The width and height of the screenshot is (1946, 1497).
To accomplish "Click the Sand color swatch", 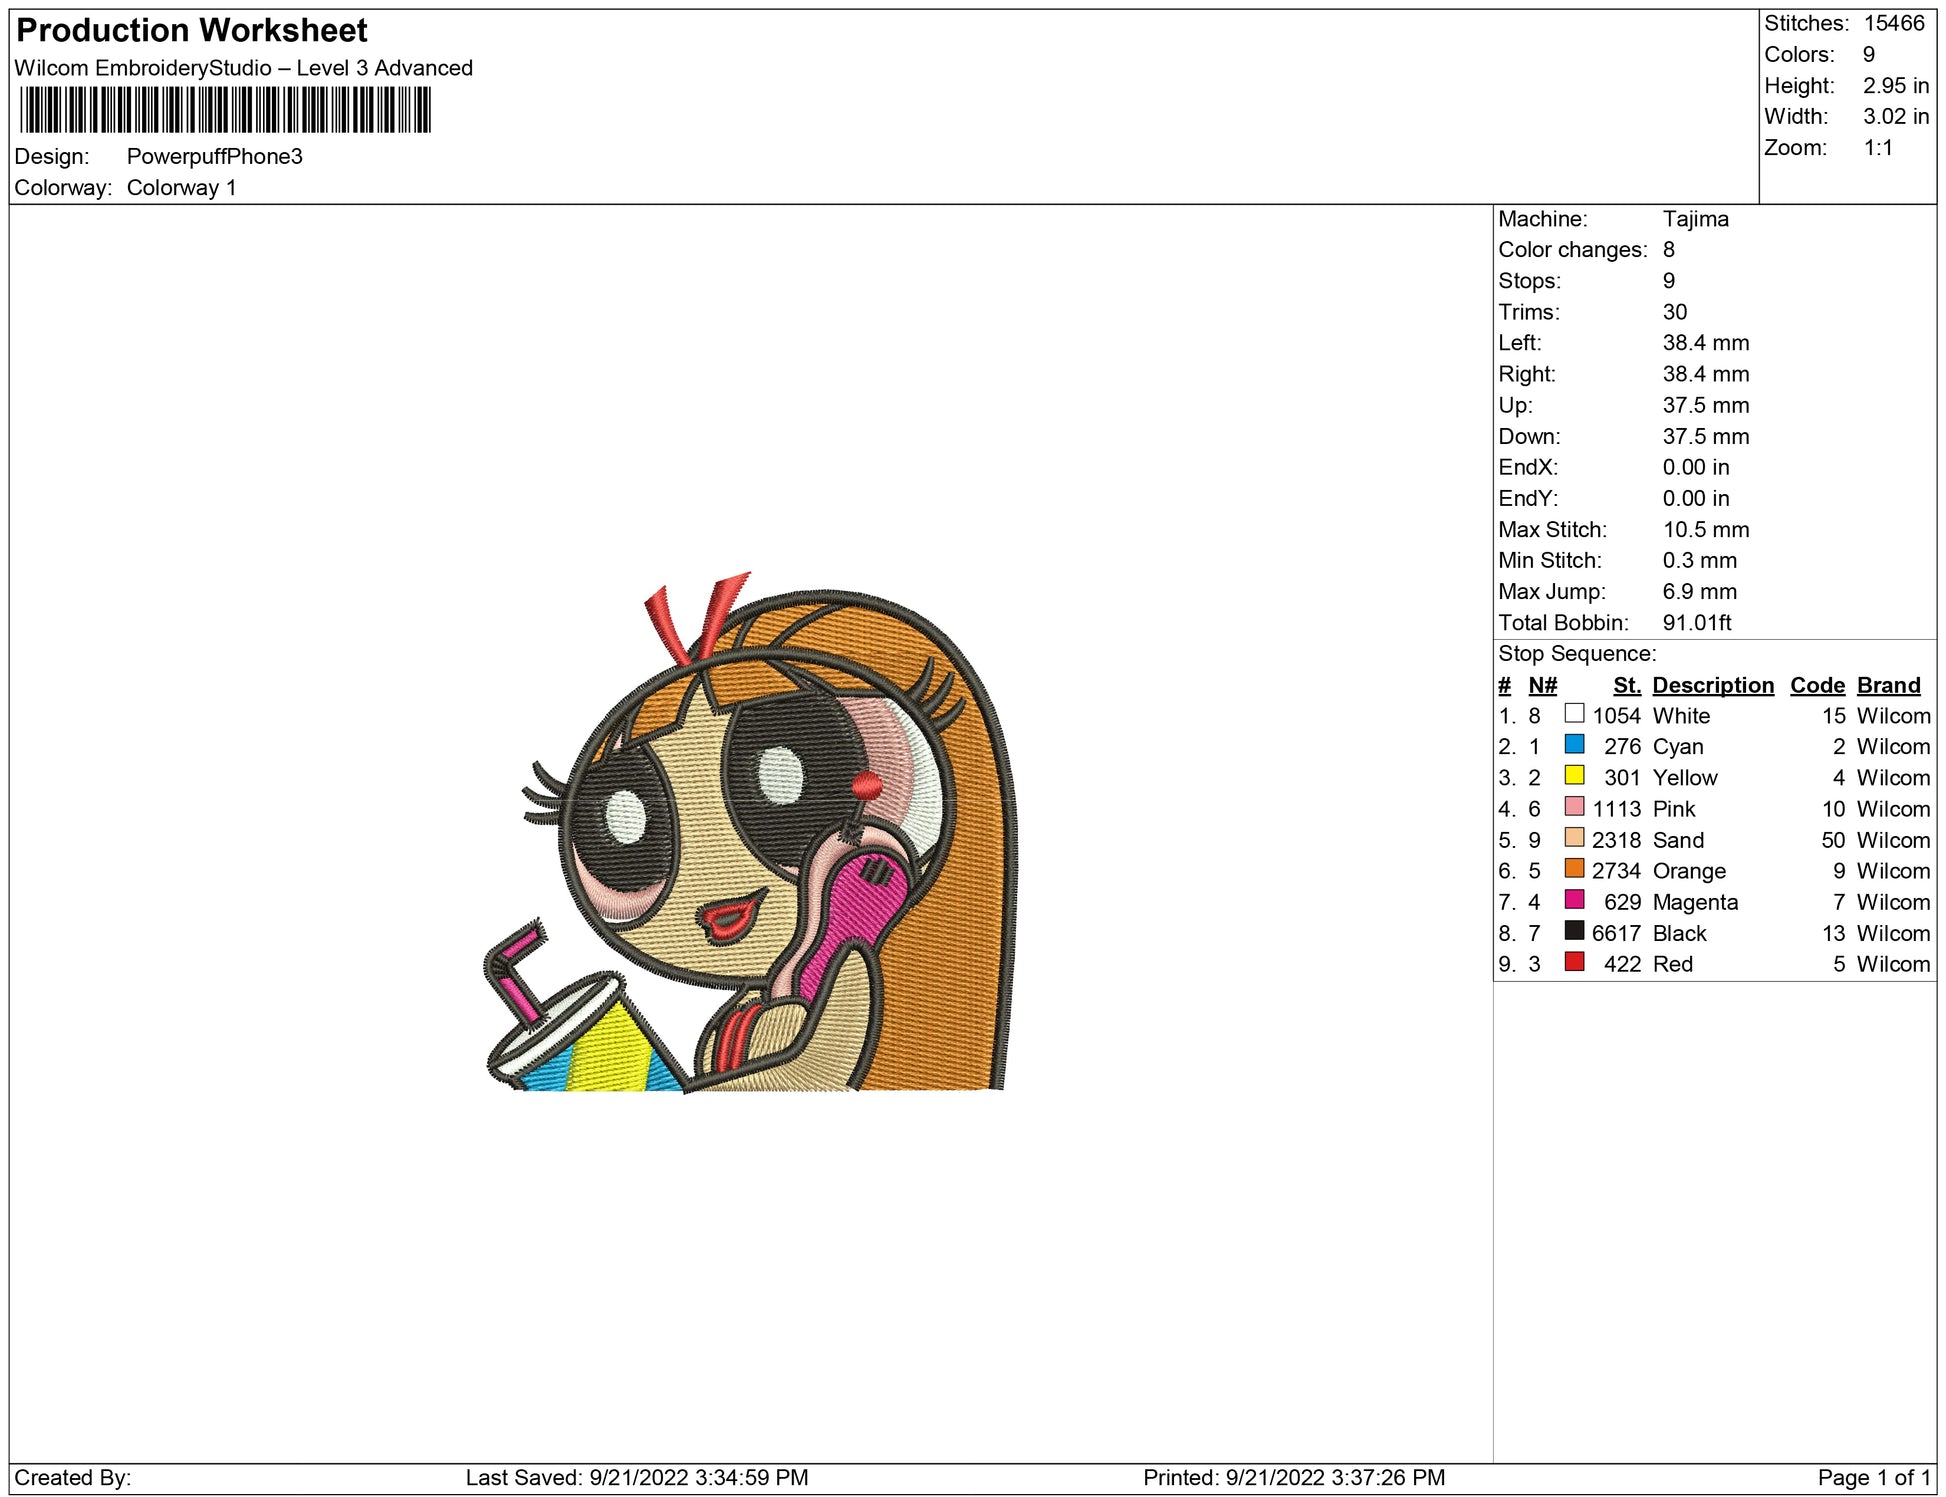I will pyautogui.click(x=1574, y=837).
